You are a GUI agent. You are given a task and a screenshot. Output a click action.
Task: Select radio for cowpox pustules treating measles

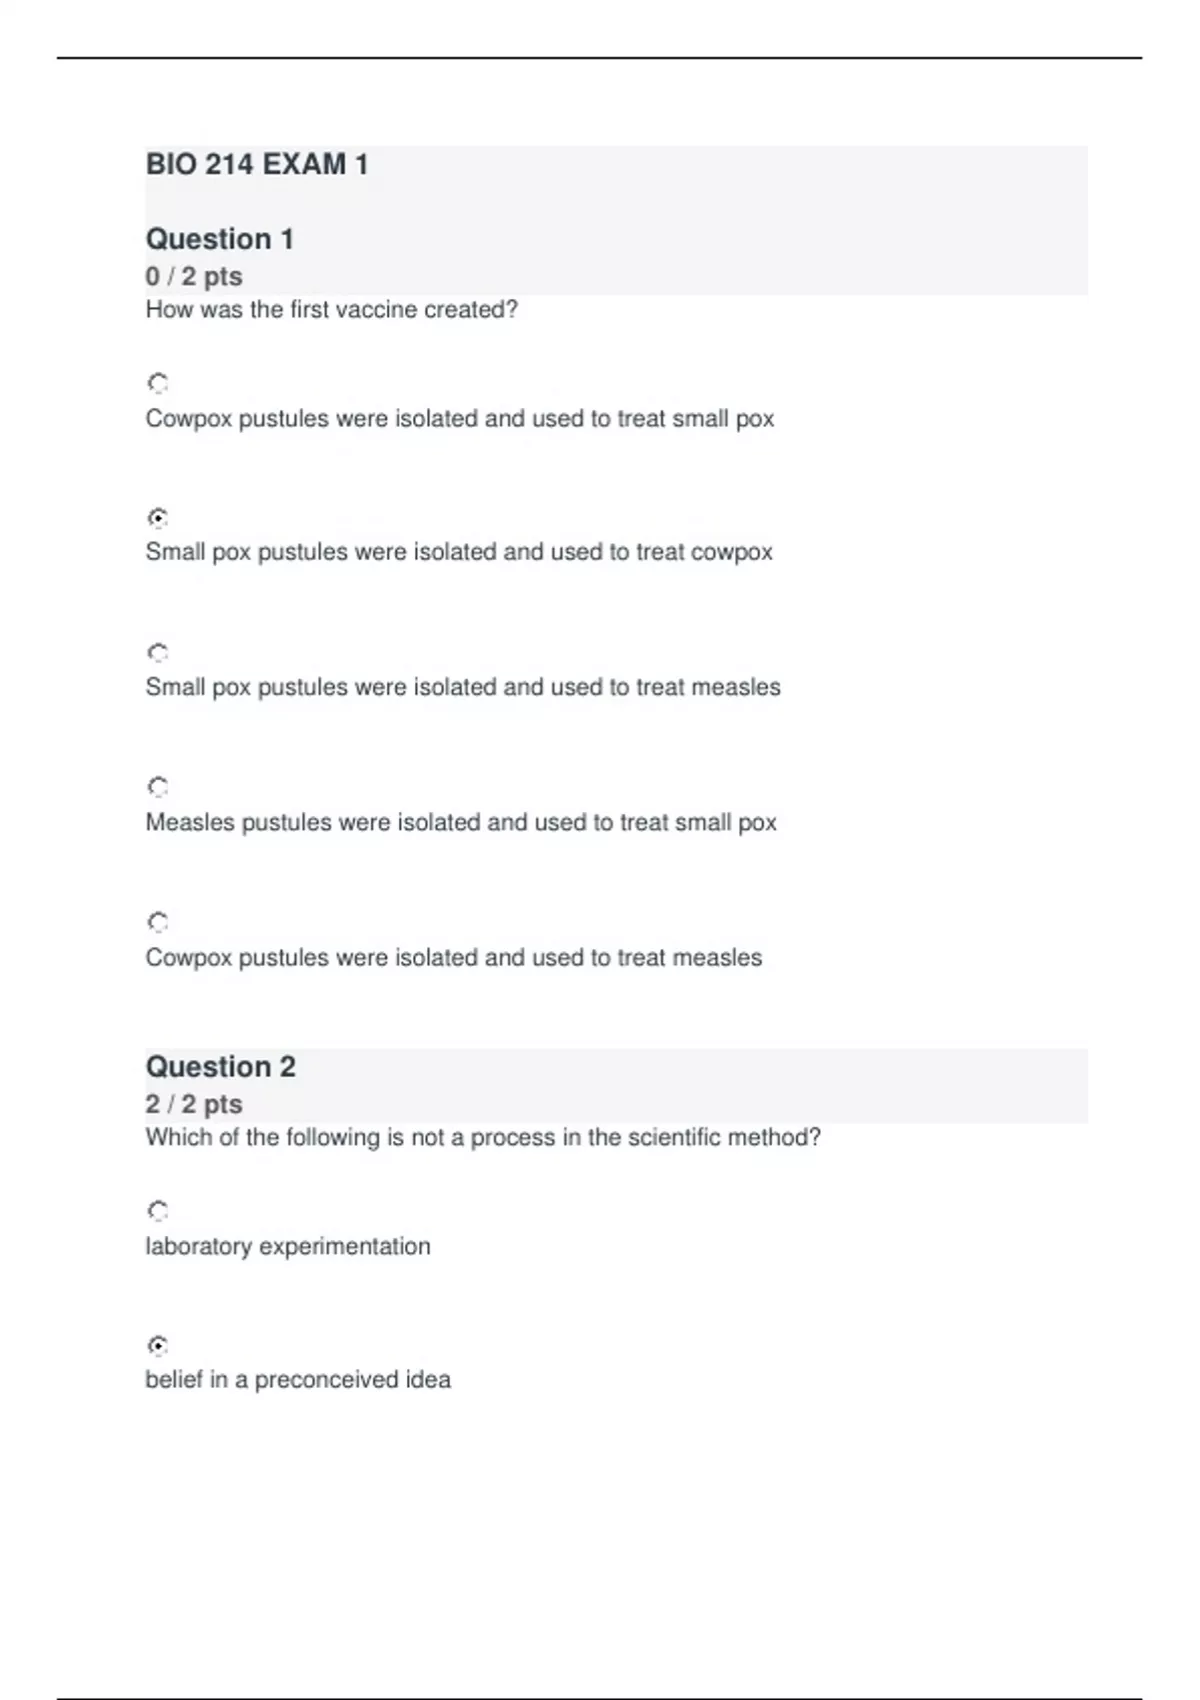(158, 922)
